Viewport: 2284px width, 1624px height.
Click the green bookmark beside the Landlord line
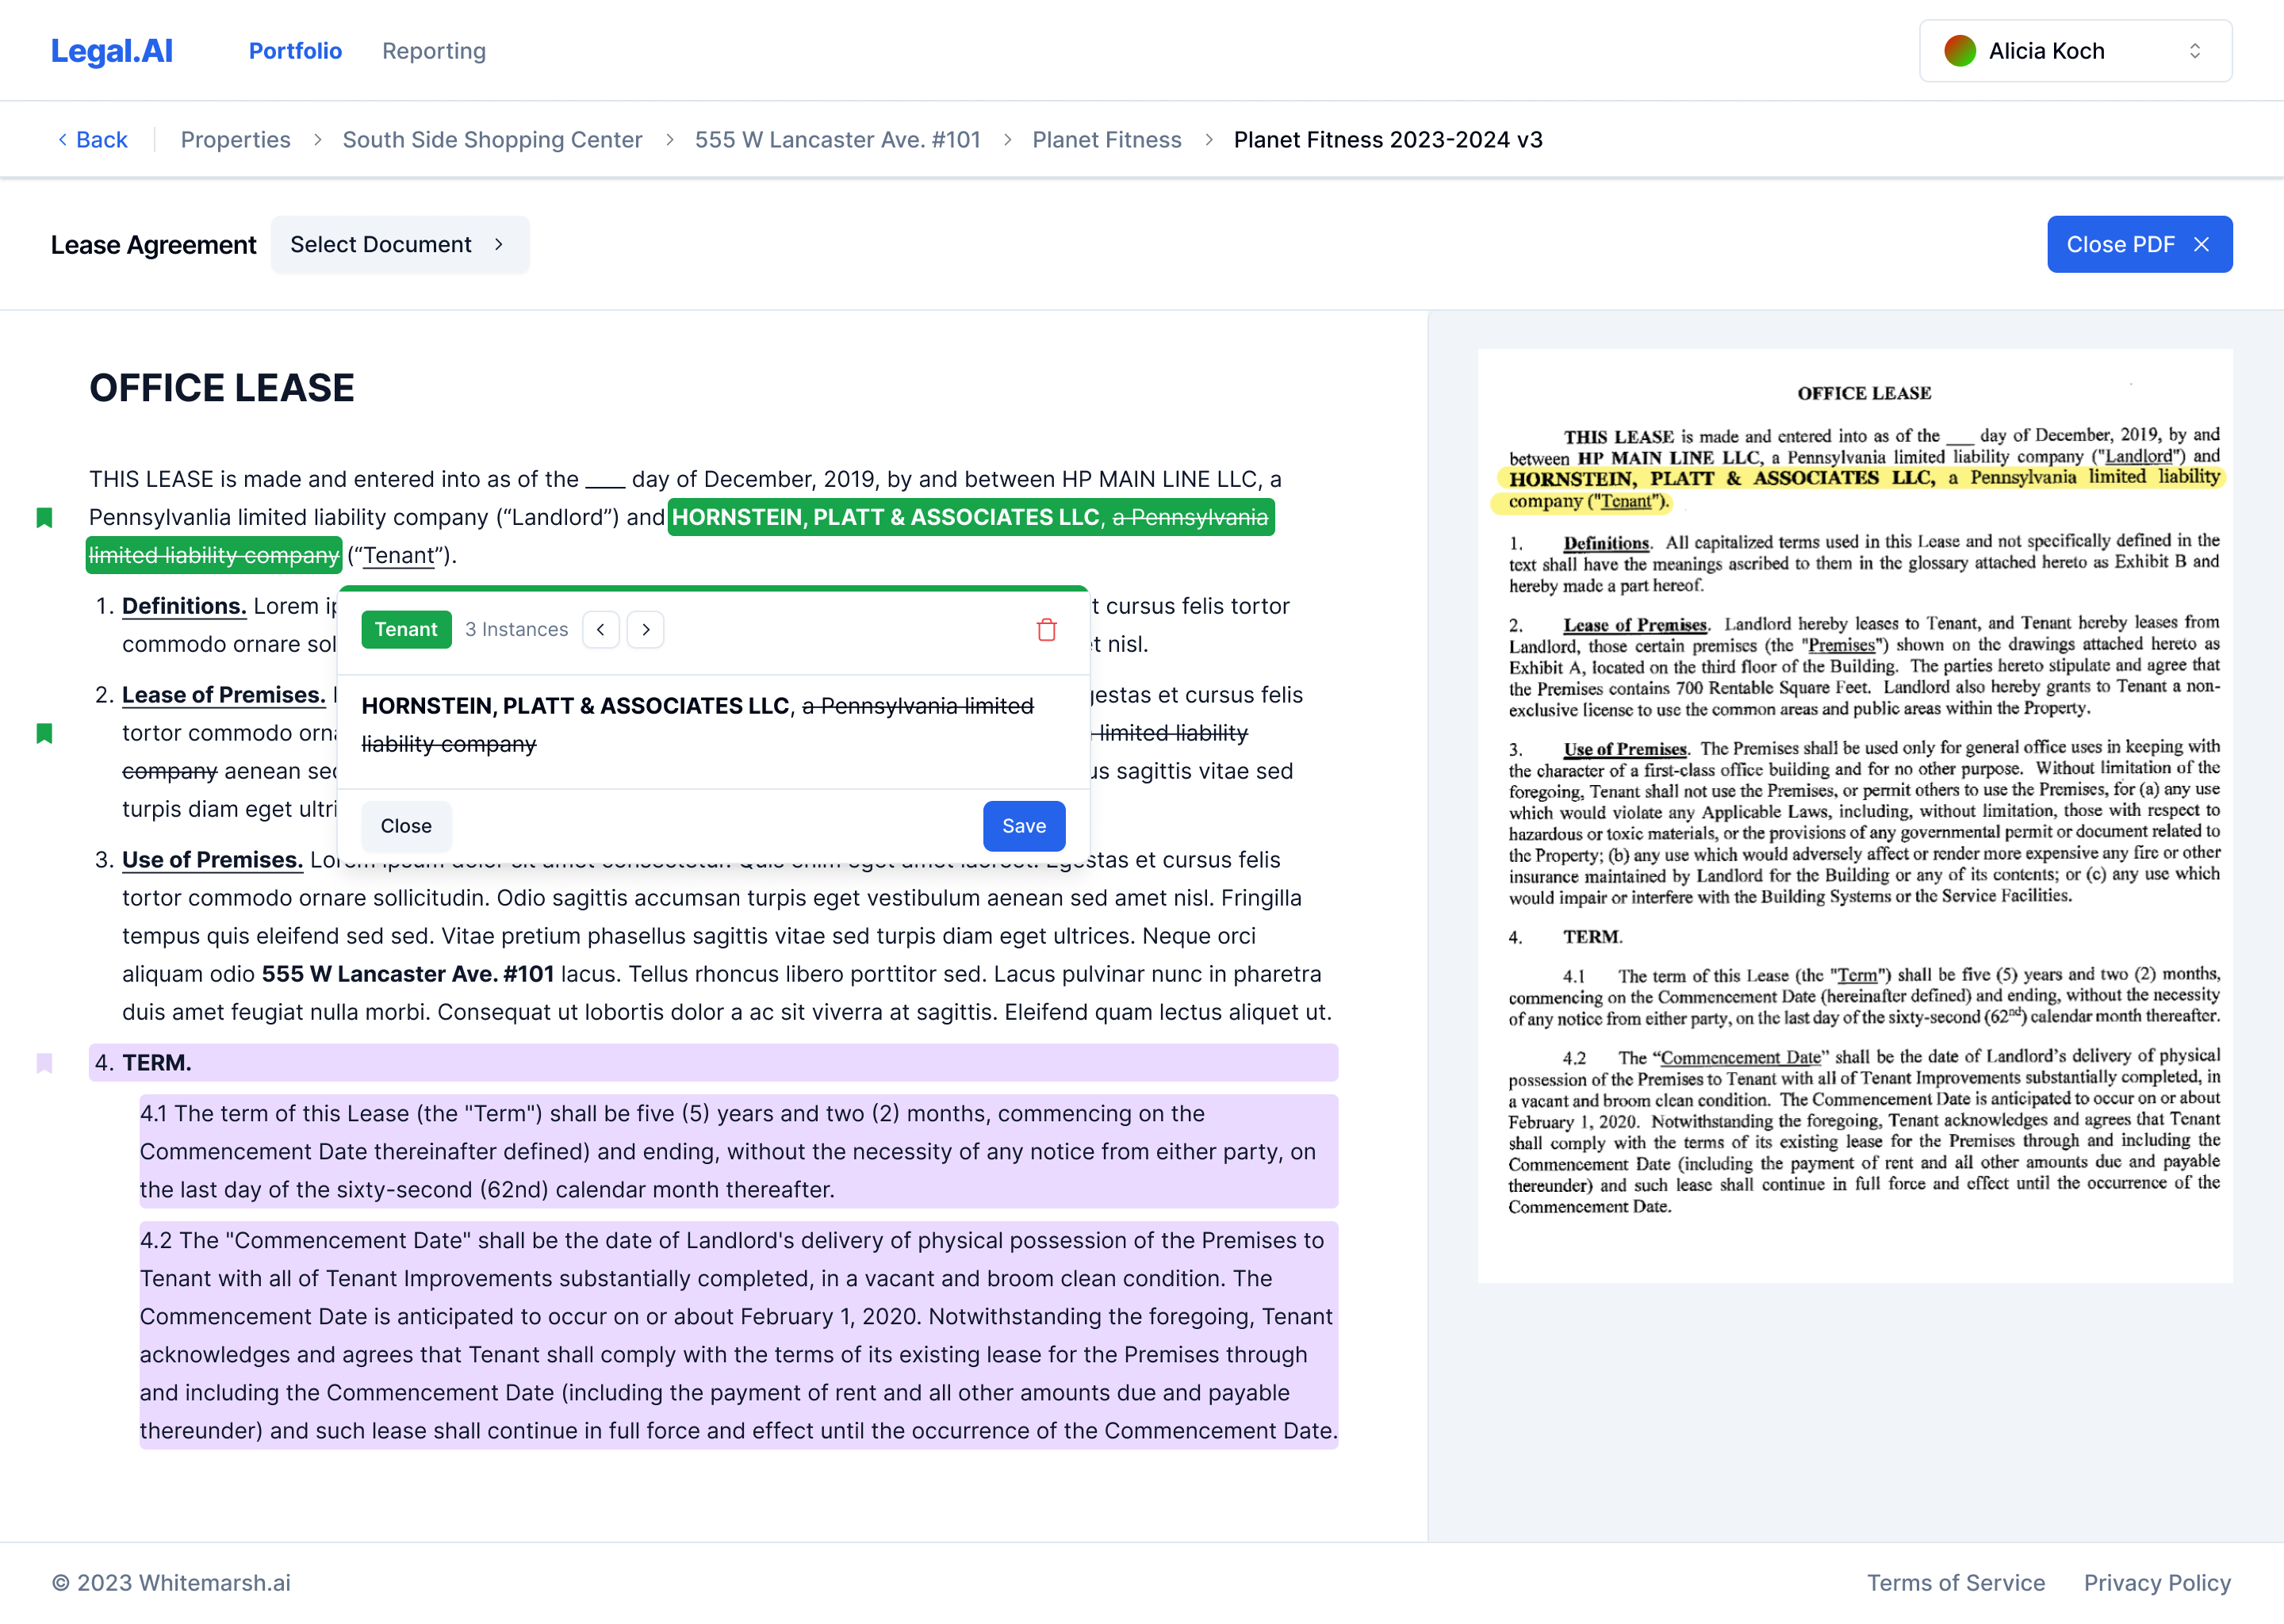[x=44, y=518]
